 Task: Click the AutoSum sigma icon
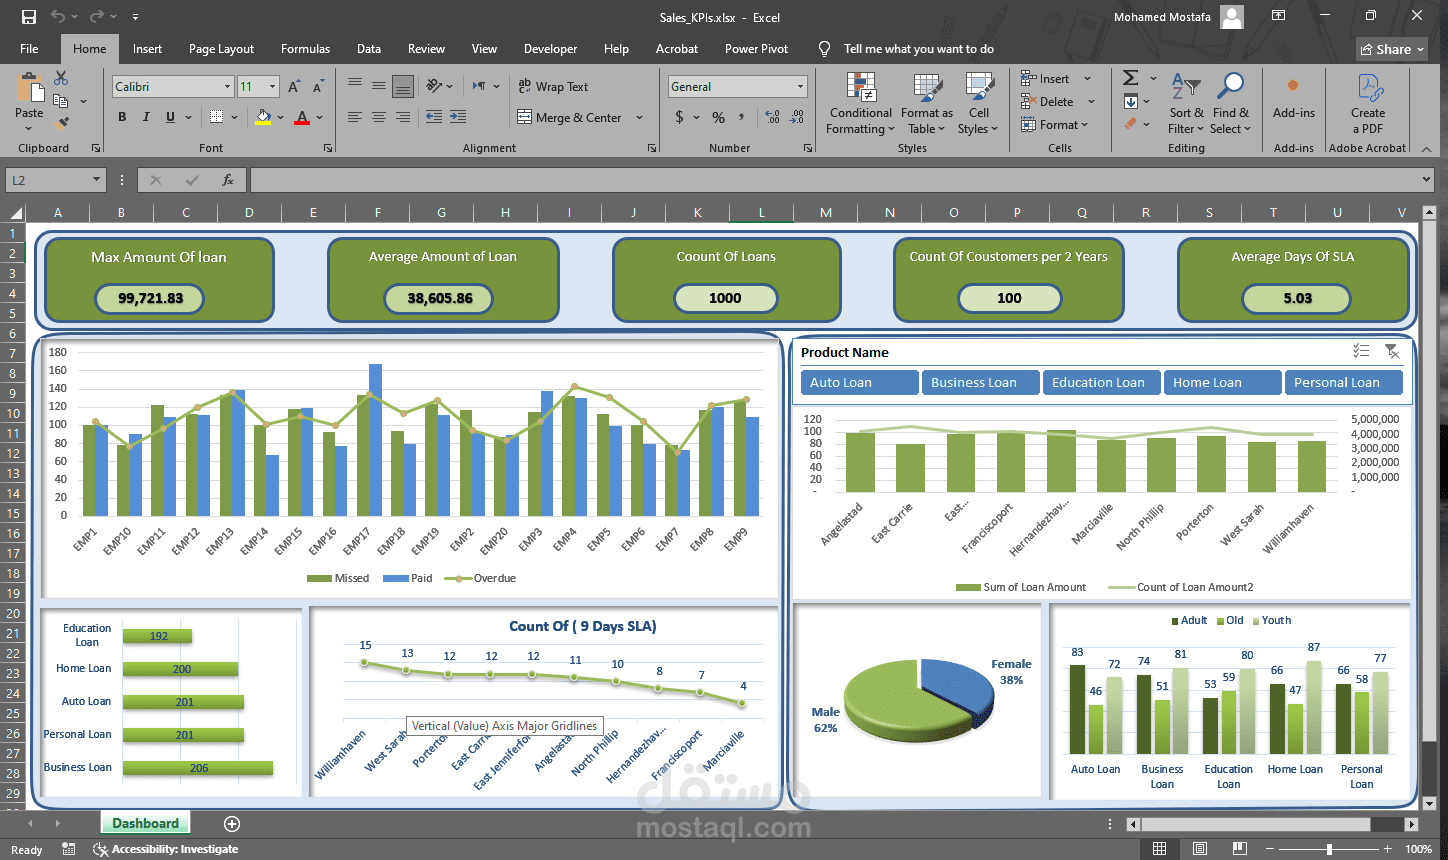click(1131, 78)
